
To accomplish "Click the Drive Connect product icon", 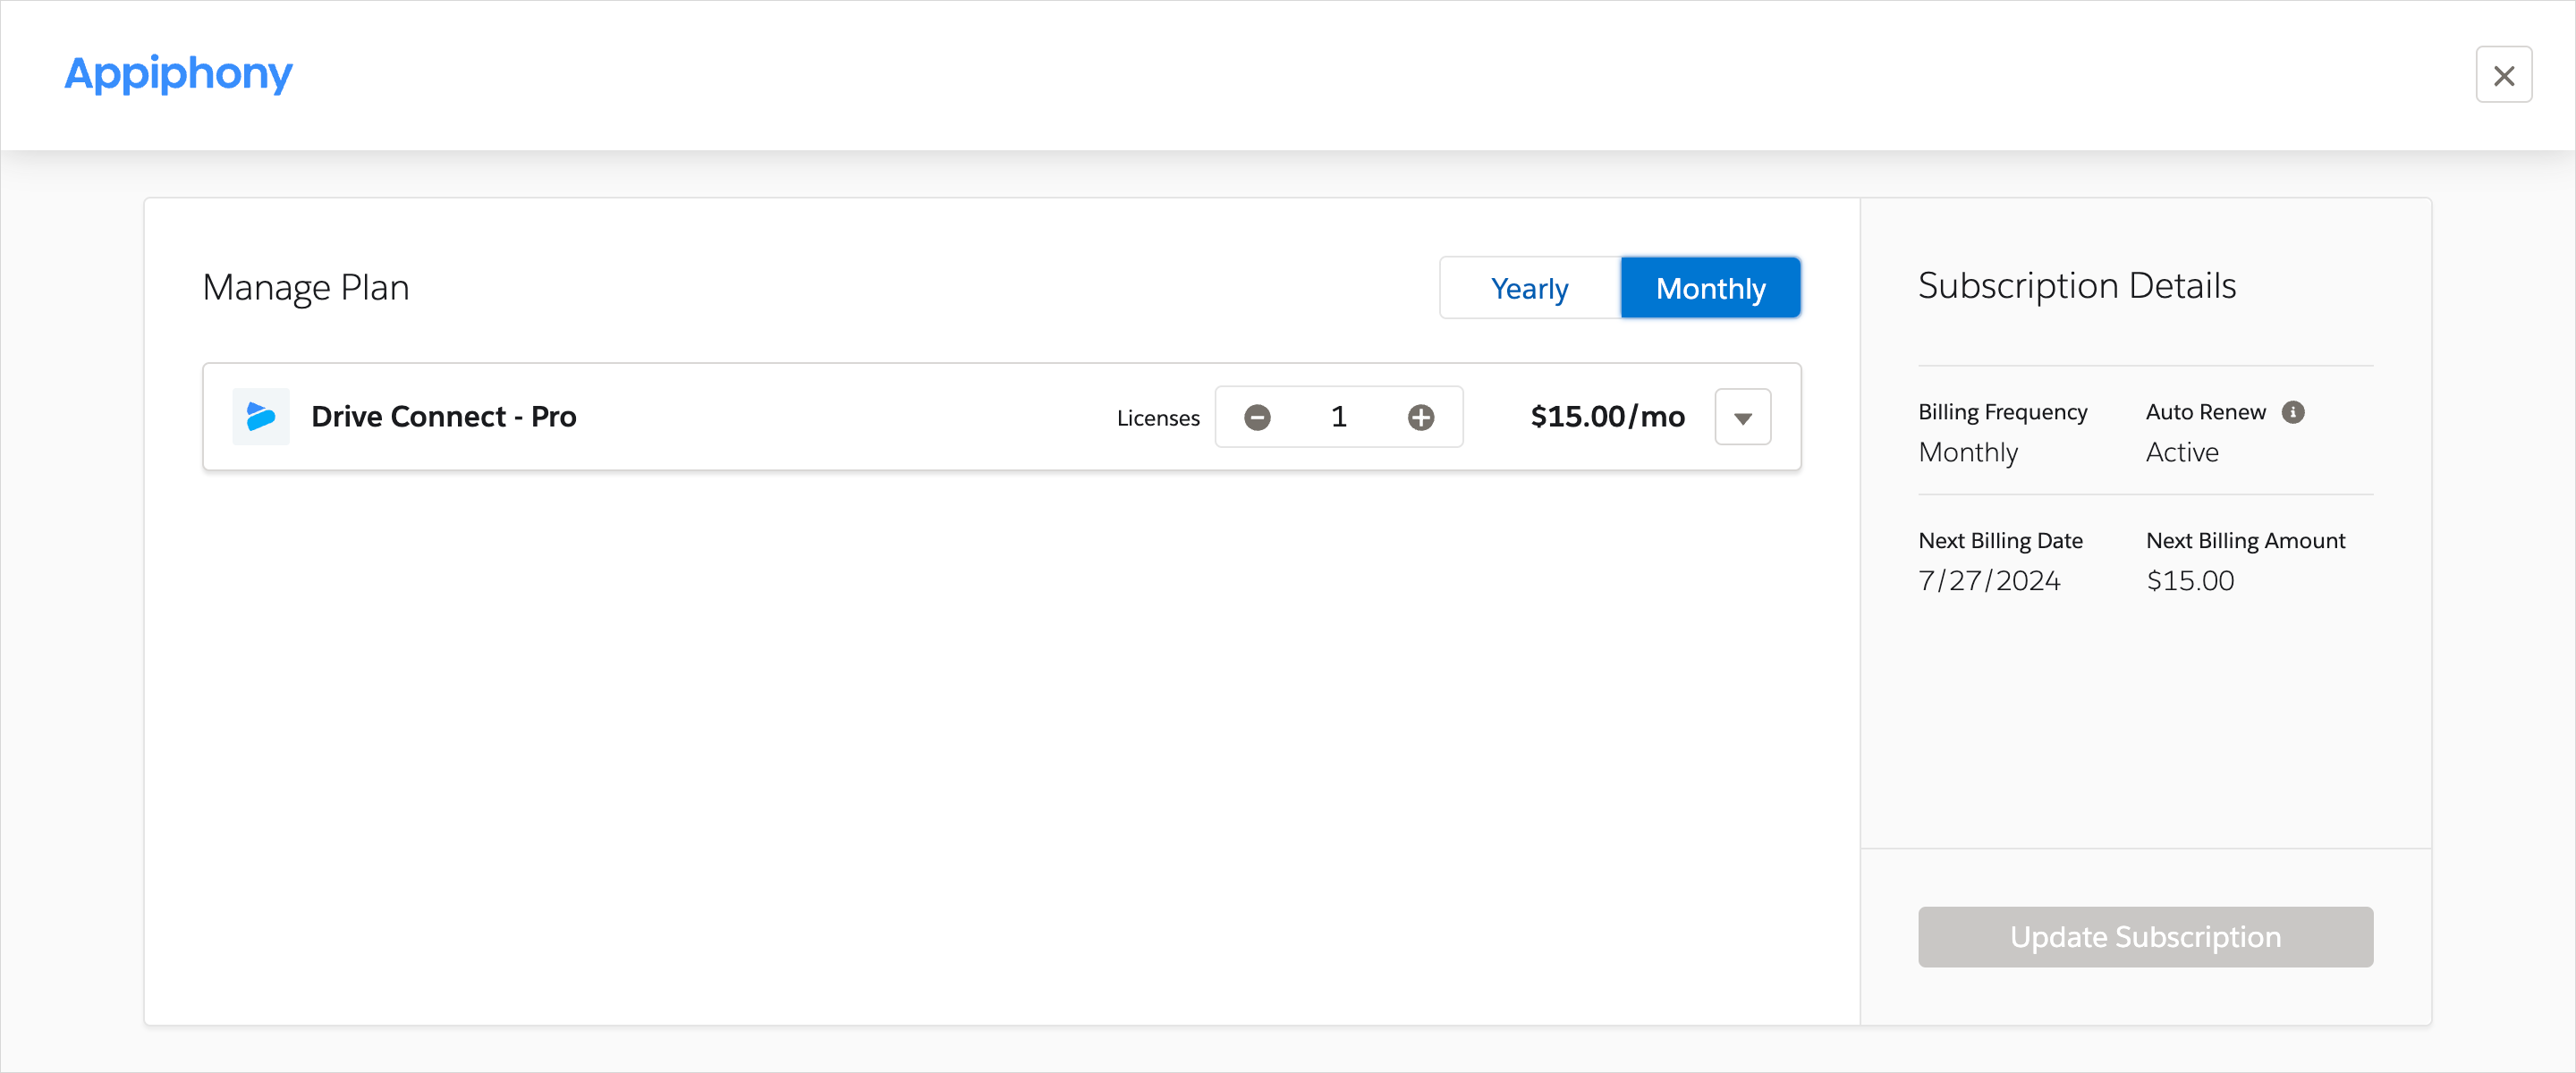I will tap(261, 416).
